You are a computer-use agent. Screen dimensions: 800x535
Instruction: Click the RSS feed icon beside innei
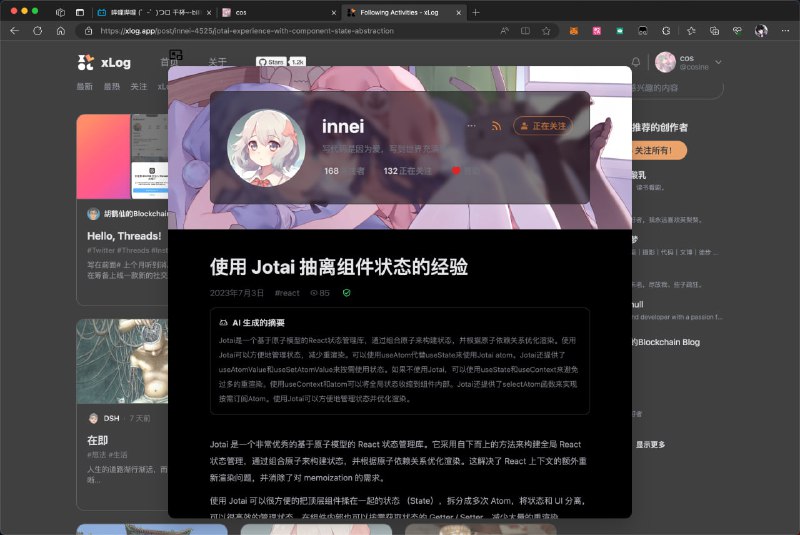(496, 126)
